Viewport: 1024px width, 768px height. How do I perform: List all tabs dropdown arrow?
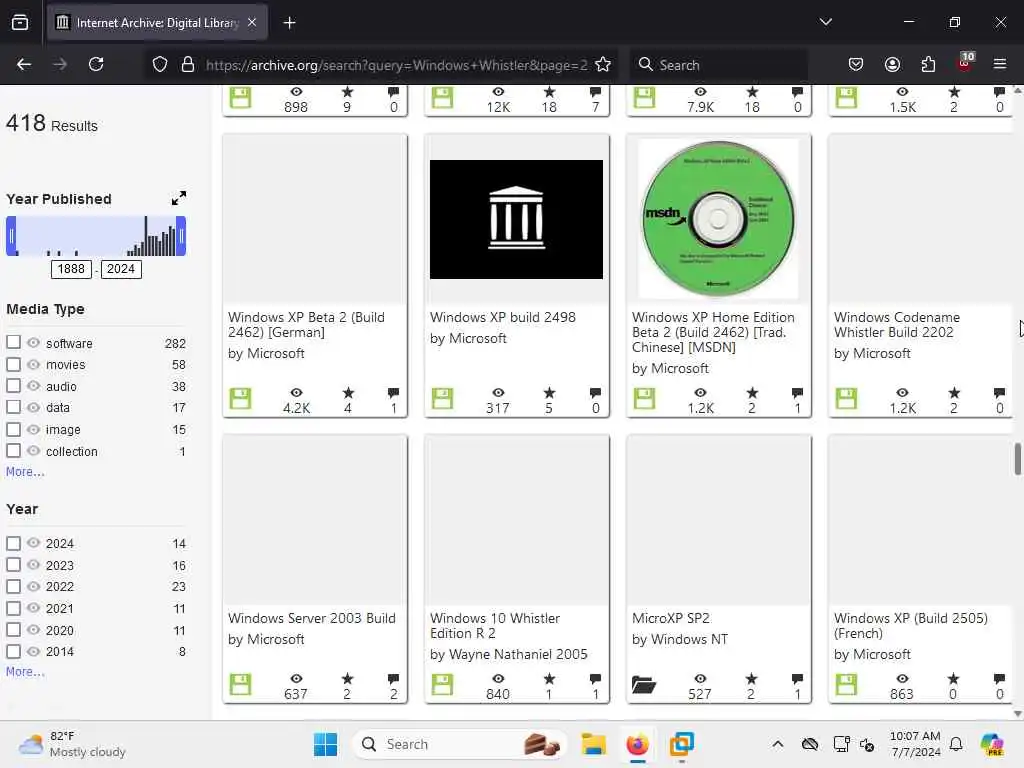(x=825, y=22)
